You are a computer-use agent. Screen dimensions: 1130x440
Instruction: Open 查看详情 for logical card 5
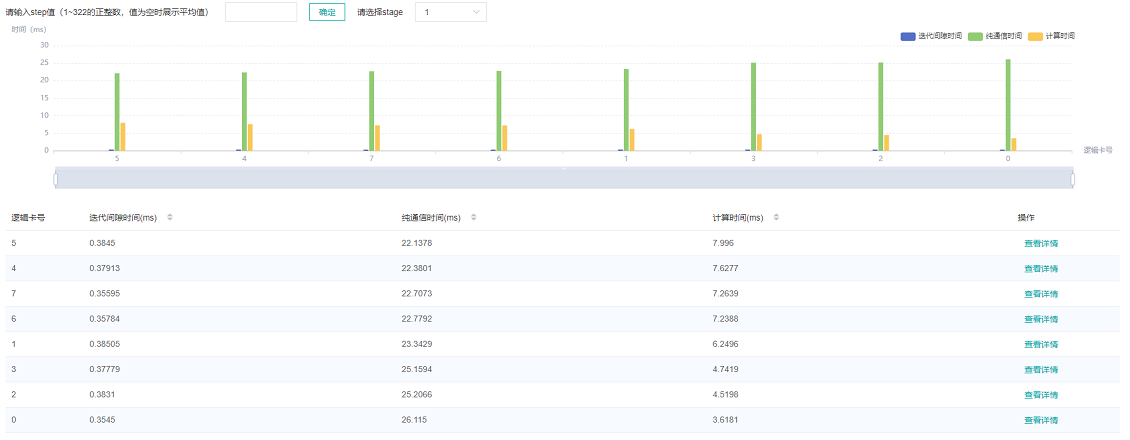pyautogui.click(x=1040, y=243)
